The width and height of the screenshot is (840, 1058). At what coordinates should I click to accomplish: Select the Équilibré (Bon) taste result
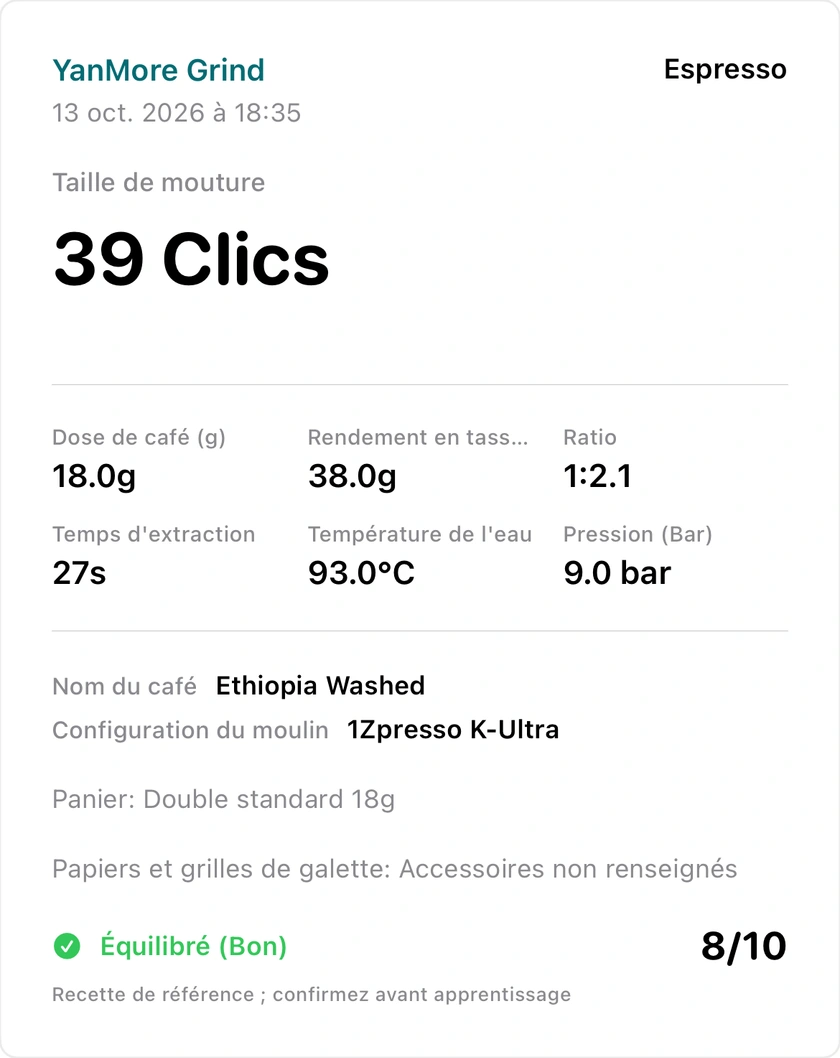(x=194, y=946)
